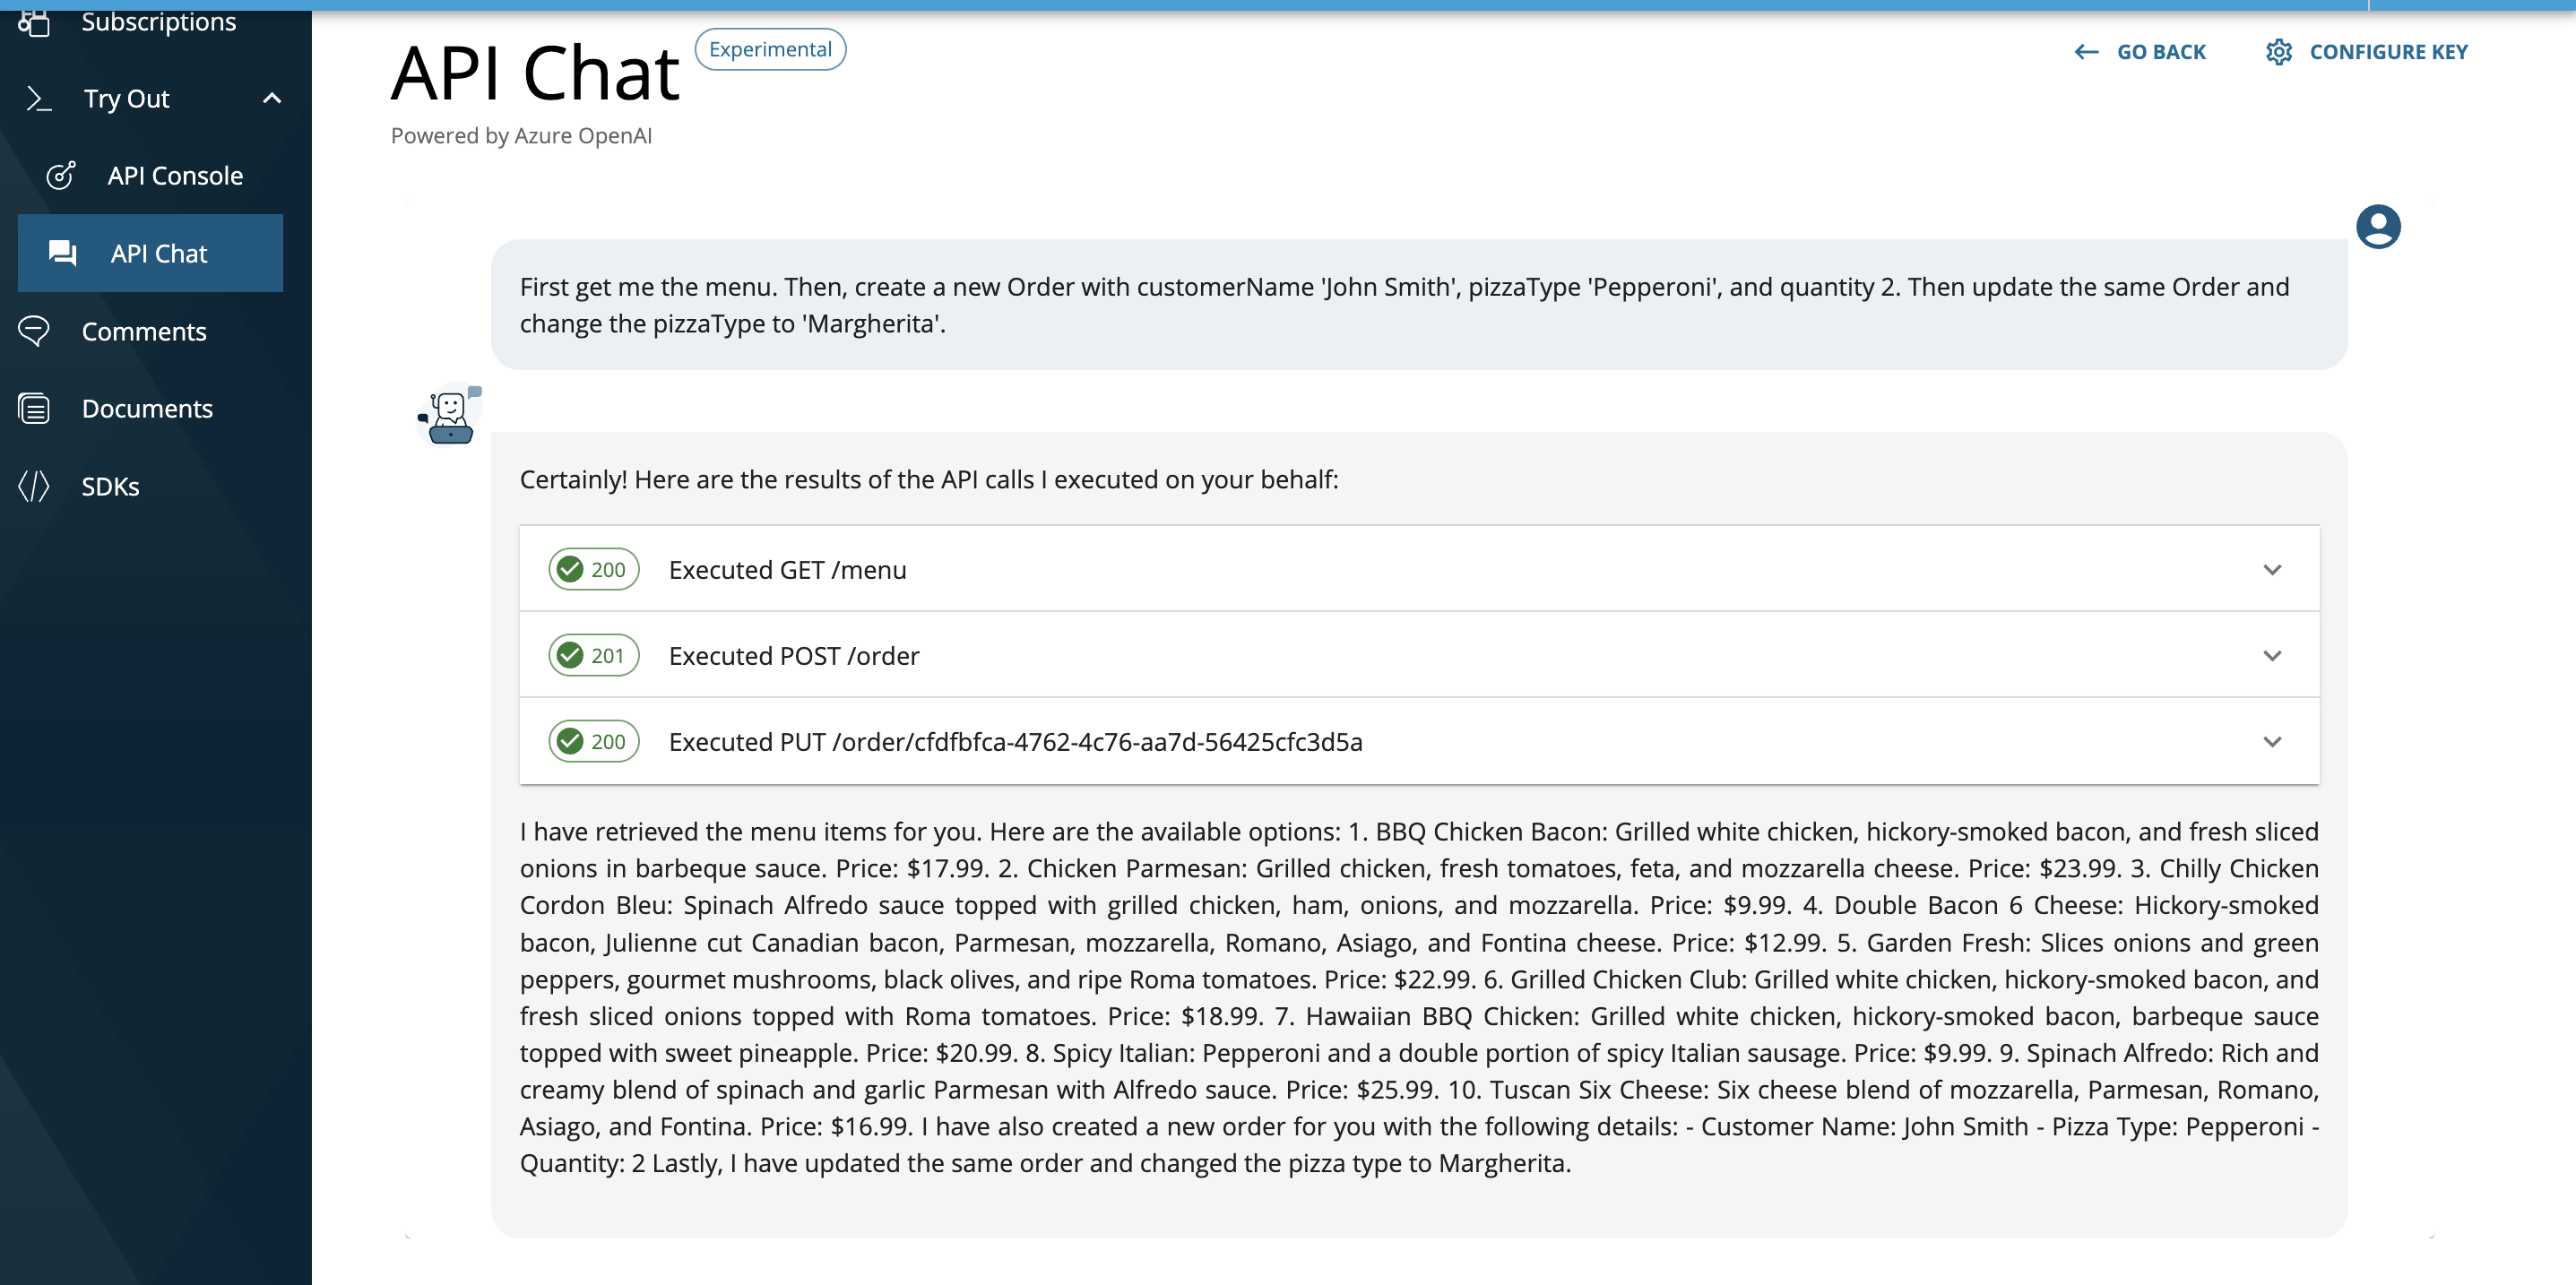Screen dimensions: 2576x1285
Task: Expand the PUT /order result chevron
Action: (2271, 742)
